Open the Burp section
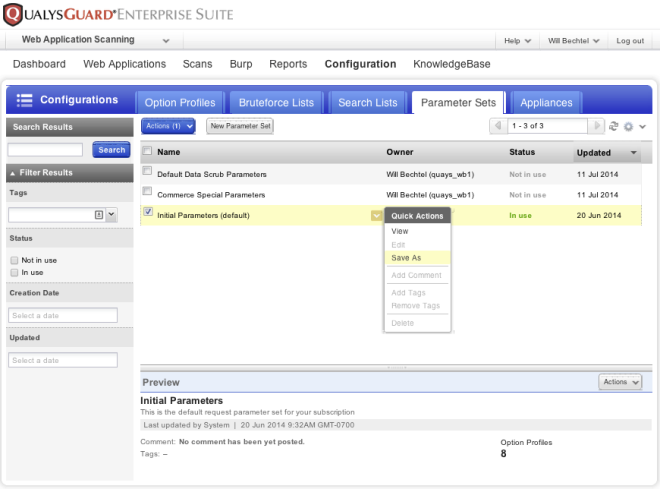Screen dimensions: 660x489 pos(241,64)
